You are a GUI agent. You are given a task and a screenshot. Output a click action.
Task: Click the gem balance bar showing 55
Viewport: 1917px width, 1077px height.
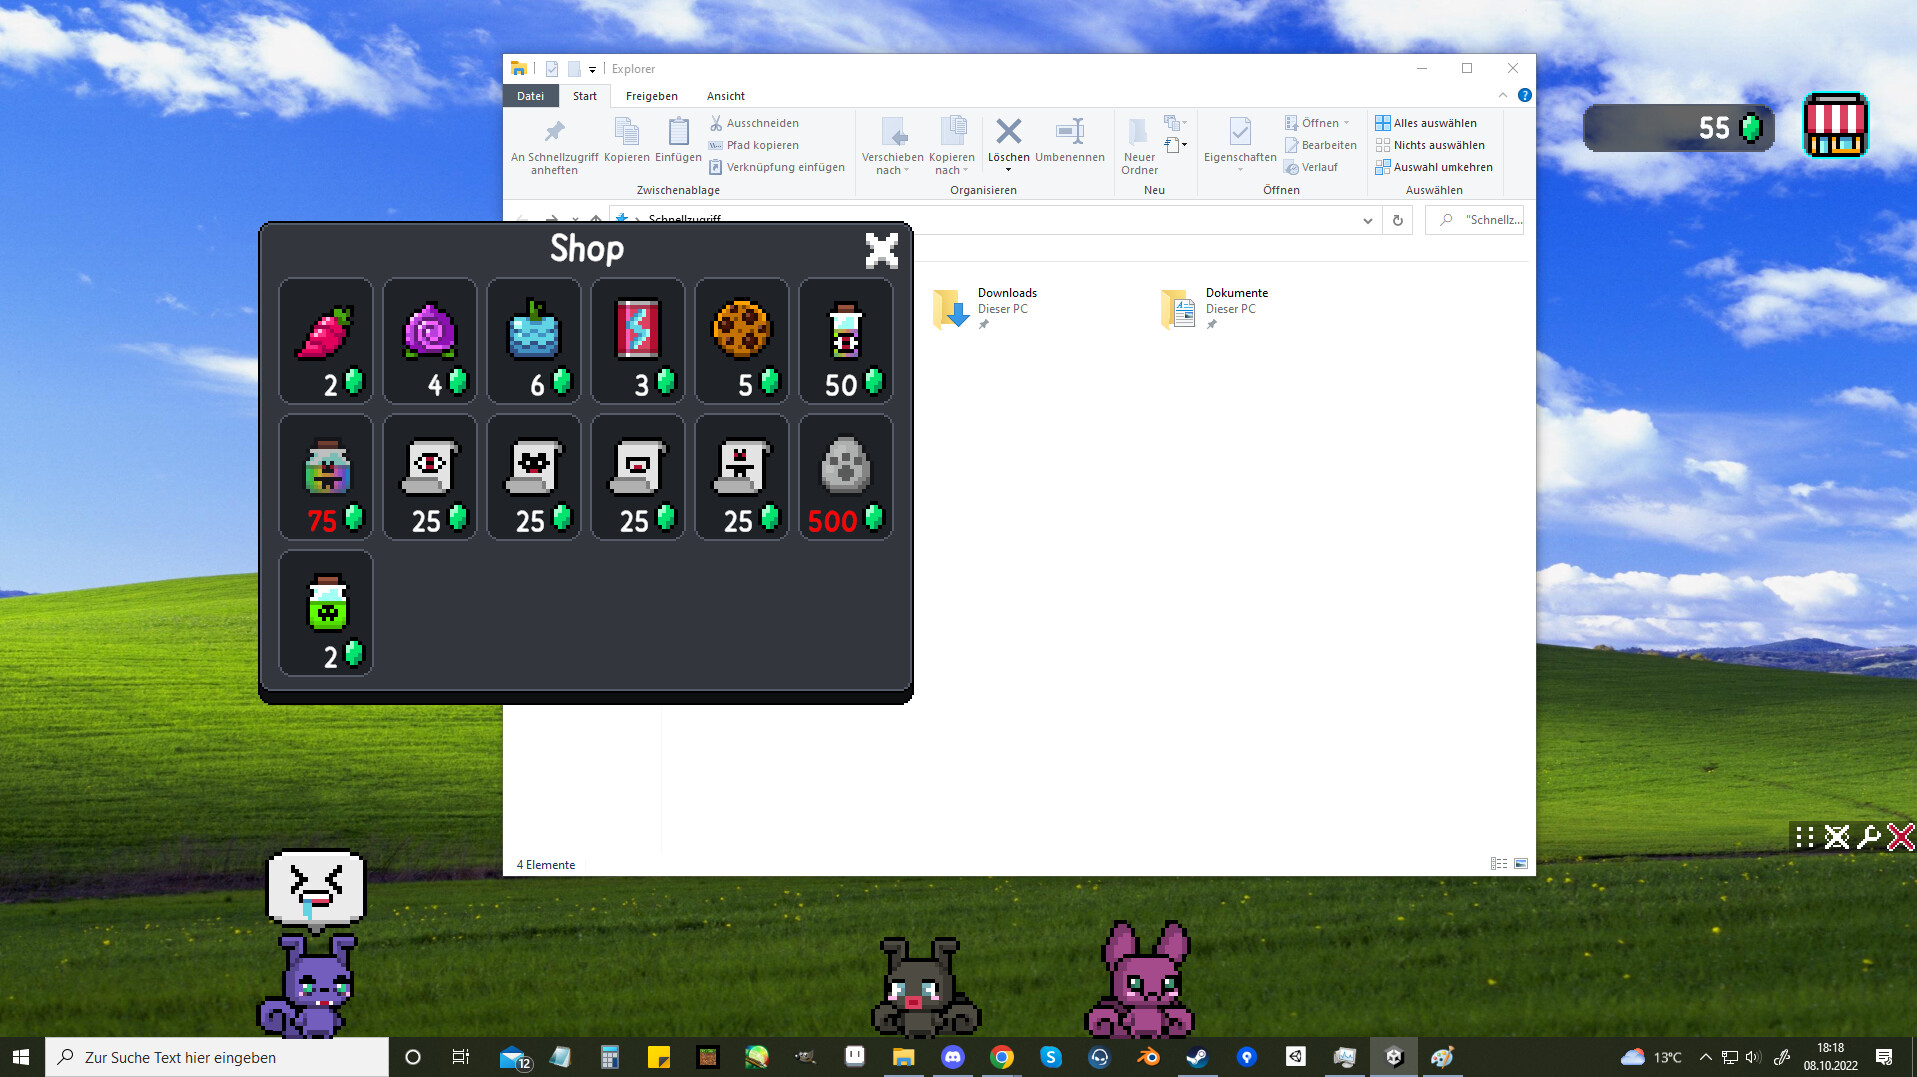pos(1679,127)
